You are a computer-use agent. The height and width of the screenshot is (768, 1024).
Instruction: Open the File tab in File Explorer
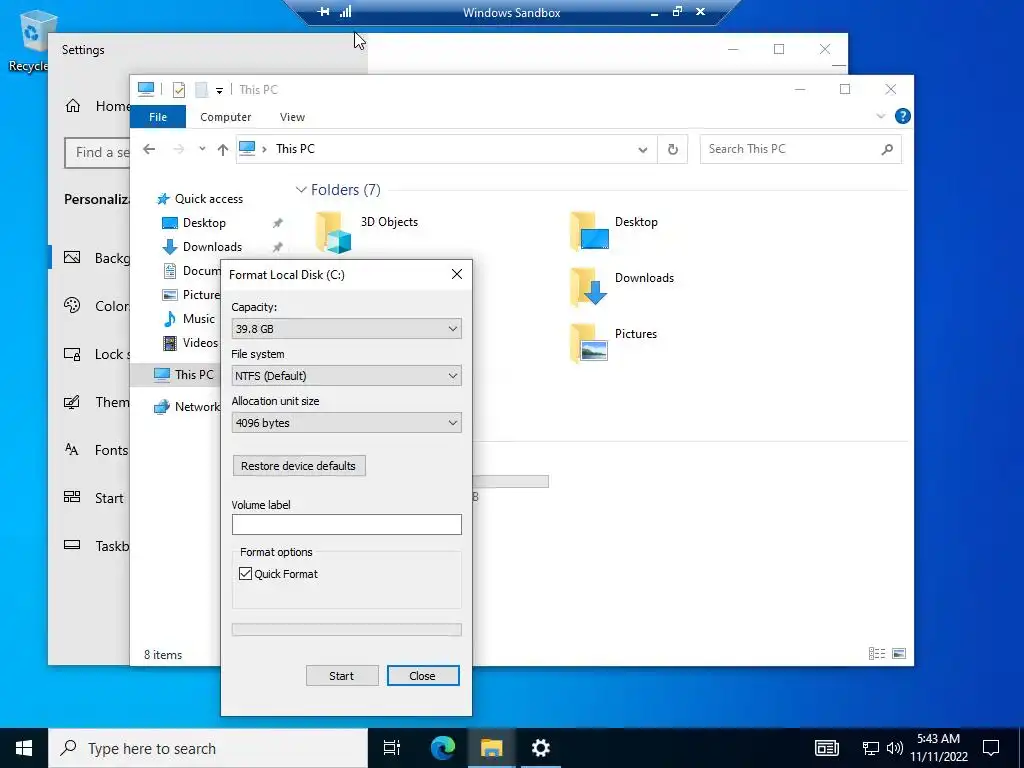(158, 117)
